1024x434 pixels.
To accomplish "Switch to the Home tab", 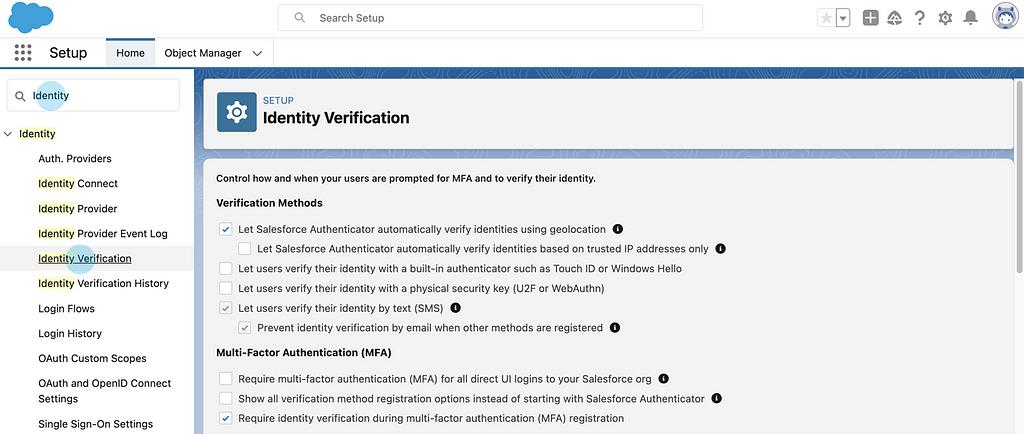I will click(130, 53).
